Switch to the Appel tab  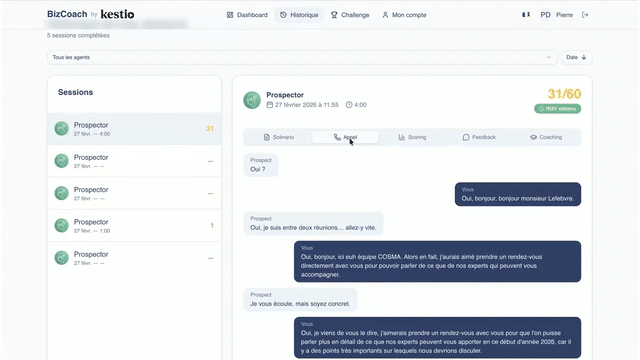point(345,138)
